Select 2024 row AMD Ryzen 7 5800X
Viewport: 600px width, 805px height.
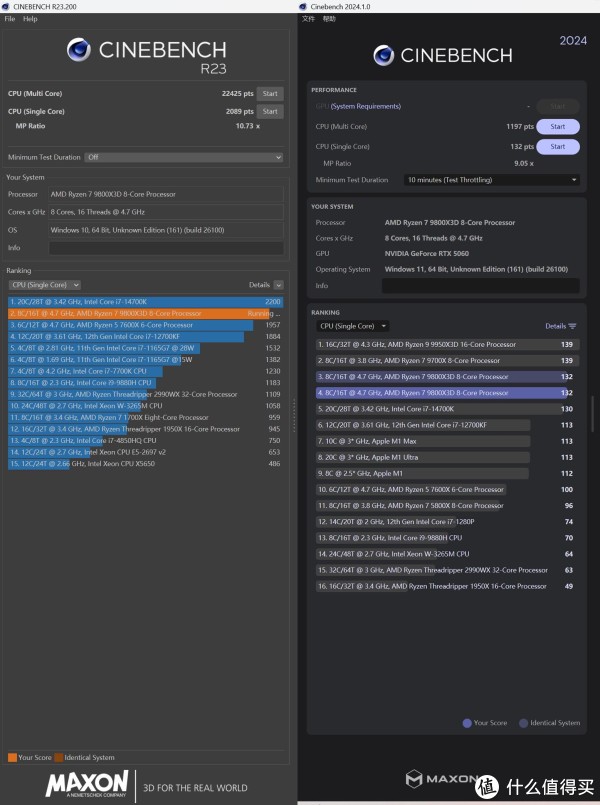tap(448, 506)
